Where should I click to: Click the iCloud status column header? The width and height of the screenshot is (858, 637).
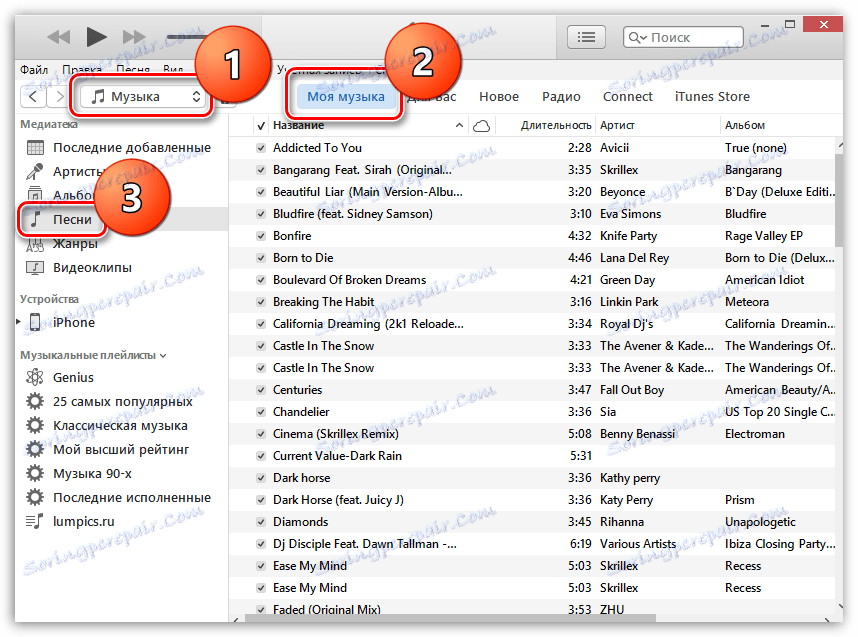481,126
